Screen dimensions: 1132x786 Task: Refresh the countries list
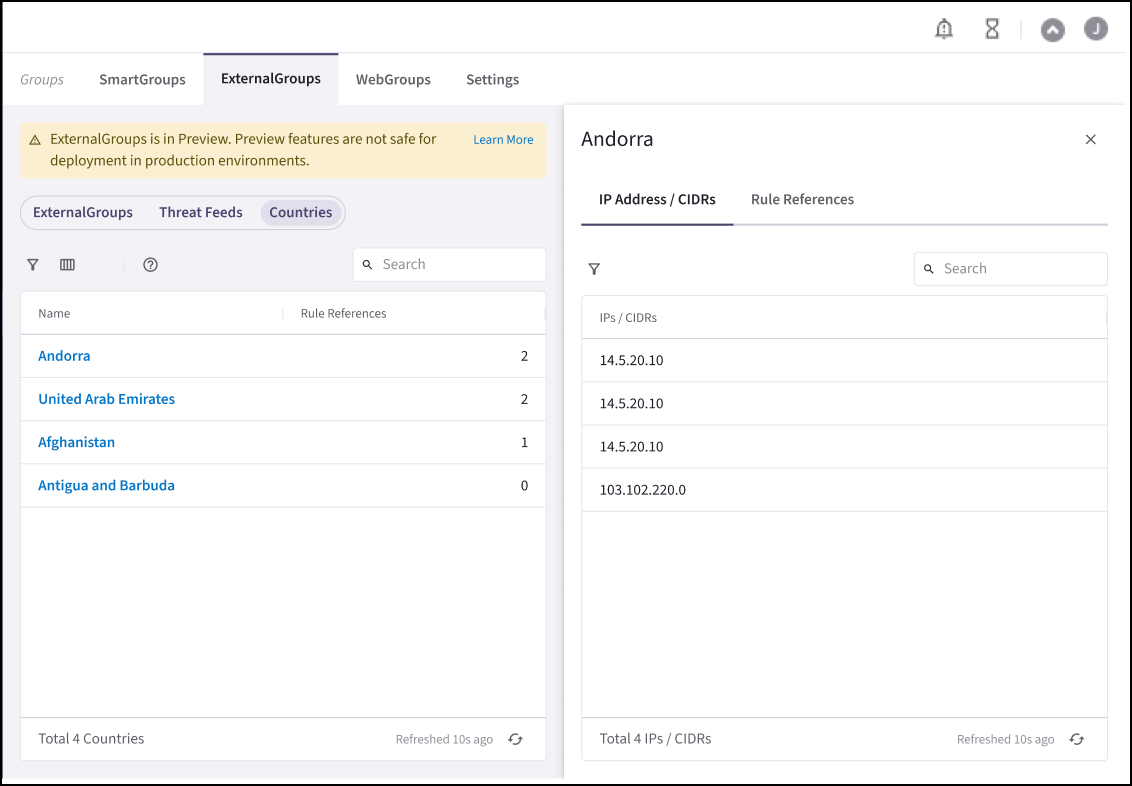[x=515, y=739]
